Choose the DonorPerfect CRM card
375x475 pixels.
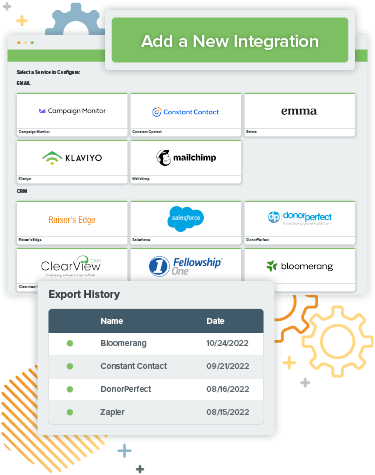300,223
